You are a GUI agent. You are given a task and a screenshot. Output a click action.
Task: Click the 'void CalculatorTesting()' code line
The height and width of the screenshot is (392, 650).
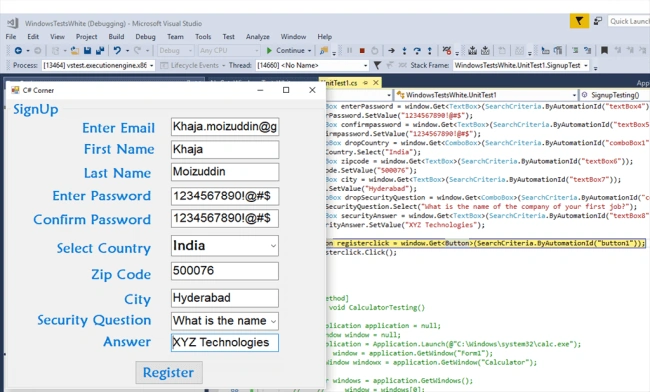pos(377,307)
